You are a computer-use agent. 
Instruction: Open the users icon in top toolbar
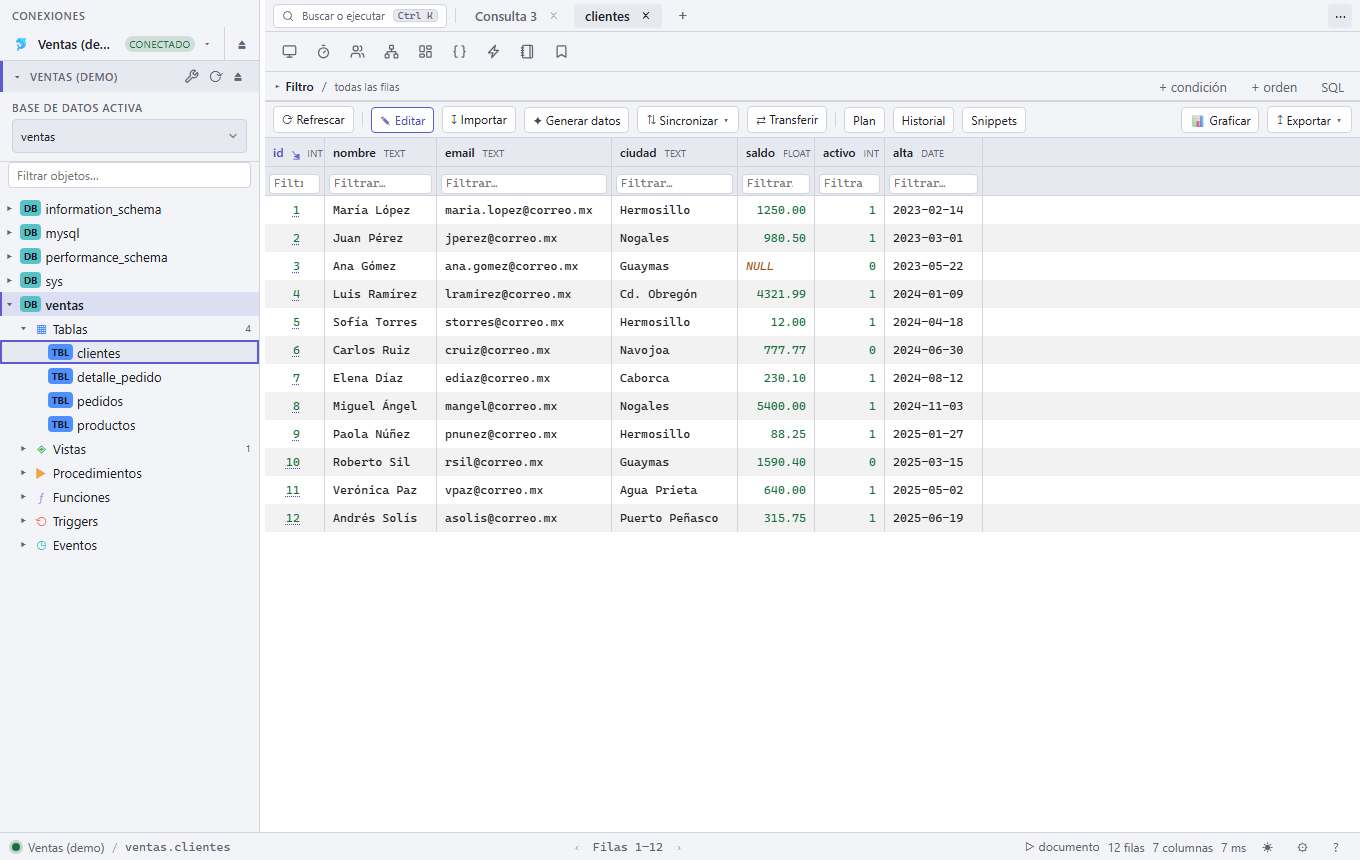coord(358,52)
